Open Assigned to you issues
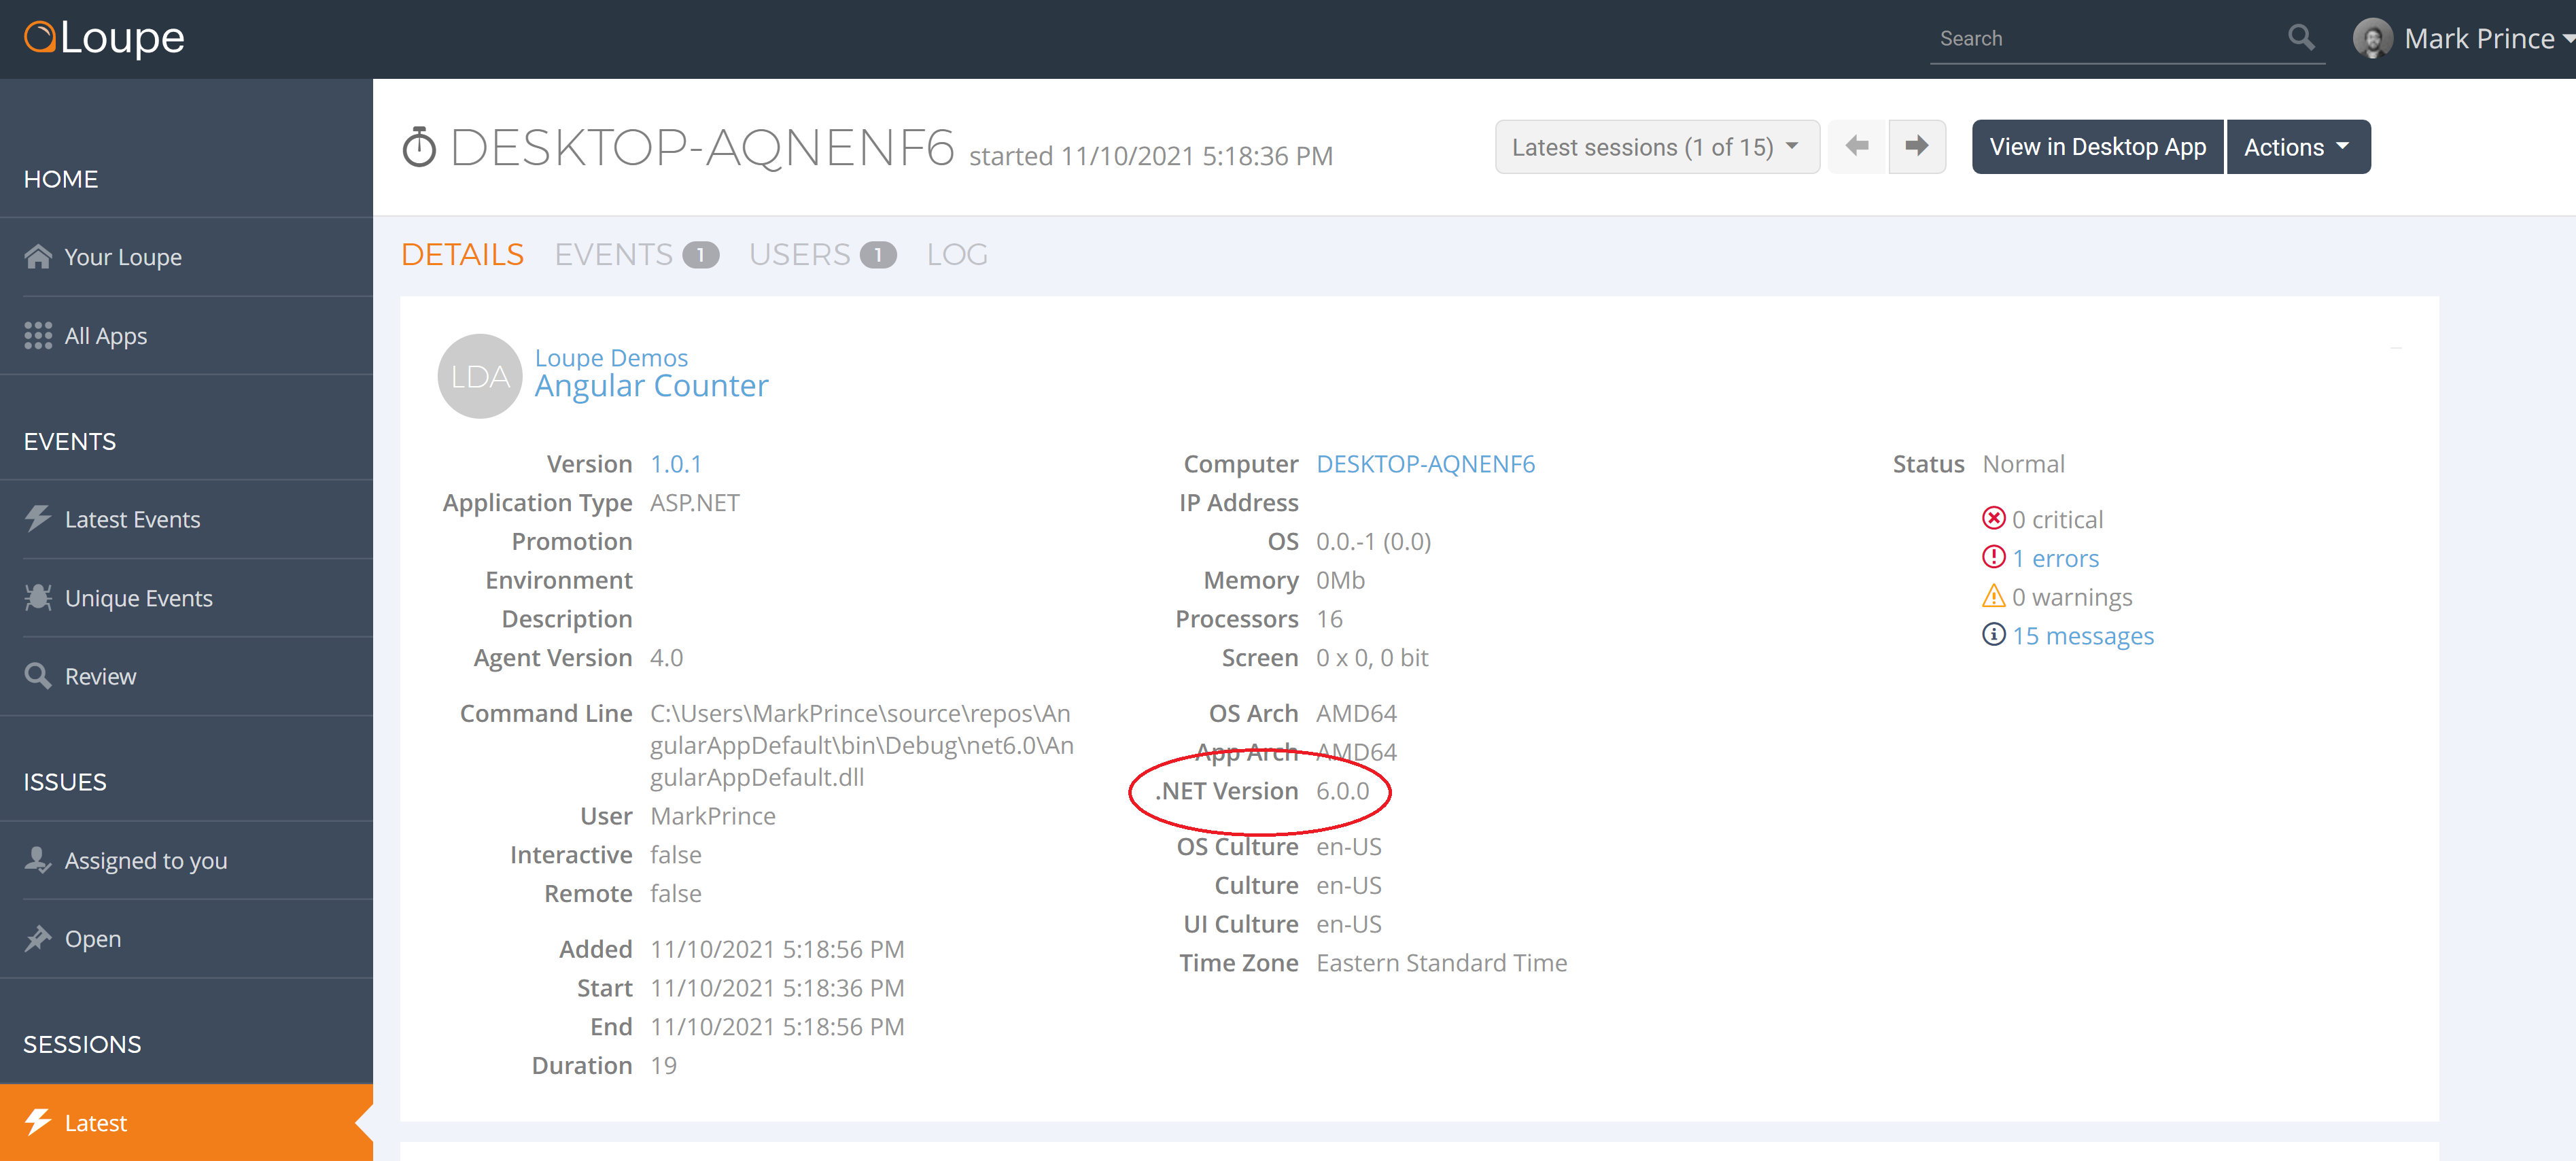The height and width of the screenshot is (1161, 2576). tap(186, 860)
